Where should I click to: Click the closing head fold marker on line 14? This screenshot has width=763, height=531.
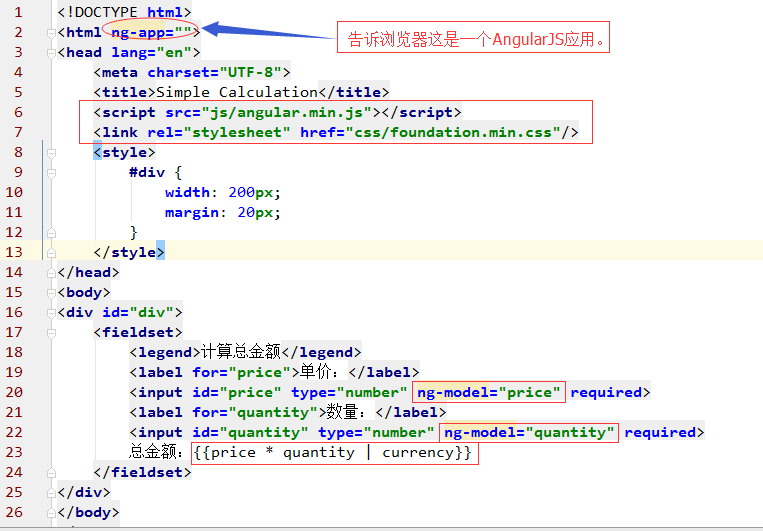(x=51, y=273)
